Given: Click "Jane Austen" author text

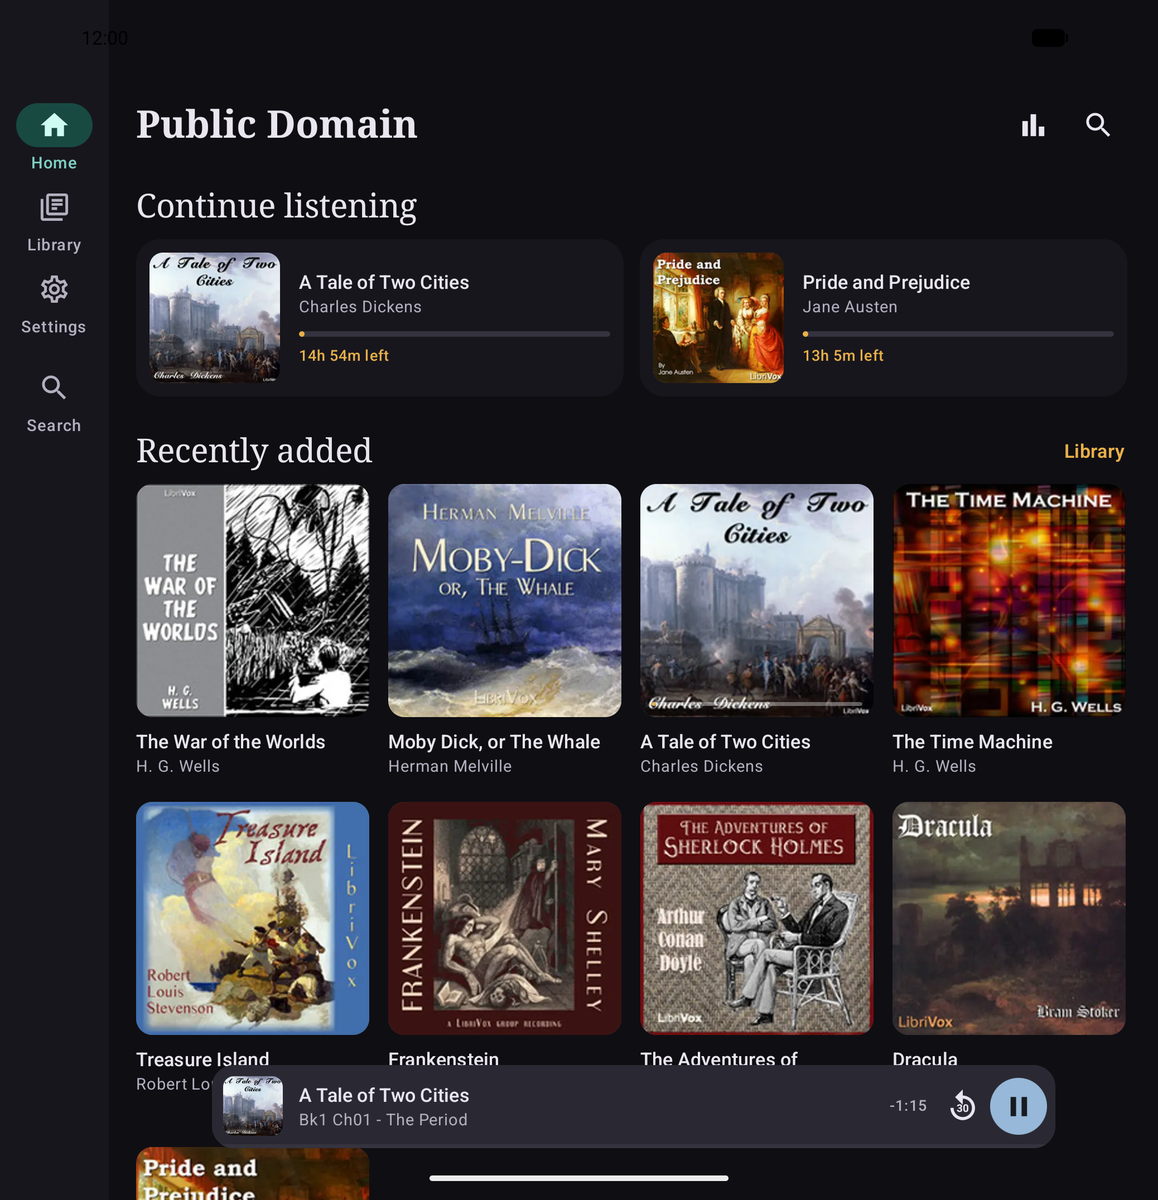Looking at the screenshot, I should [850, 307].
